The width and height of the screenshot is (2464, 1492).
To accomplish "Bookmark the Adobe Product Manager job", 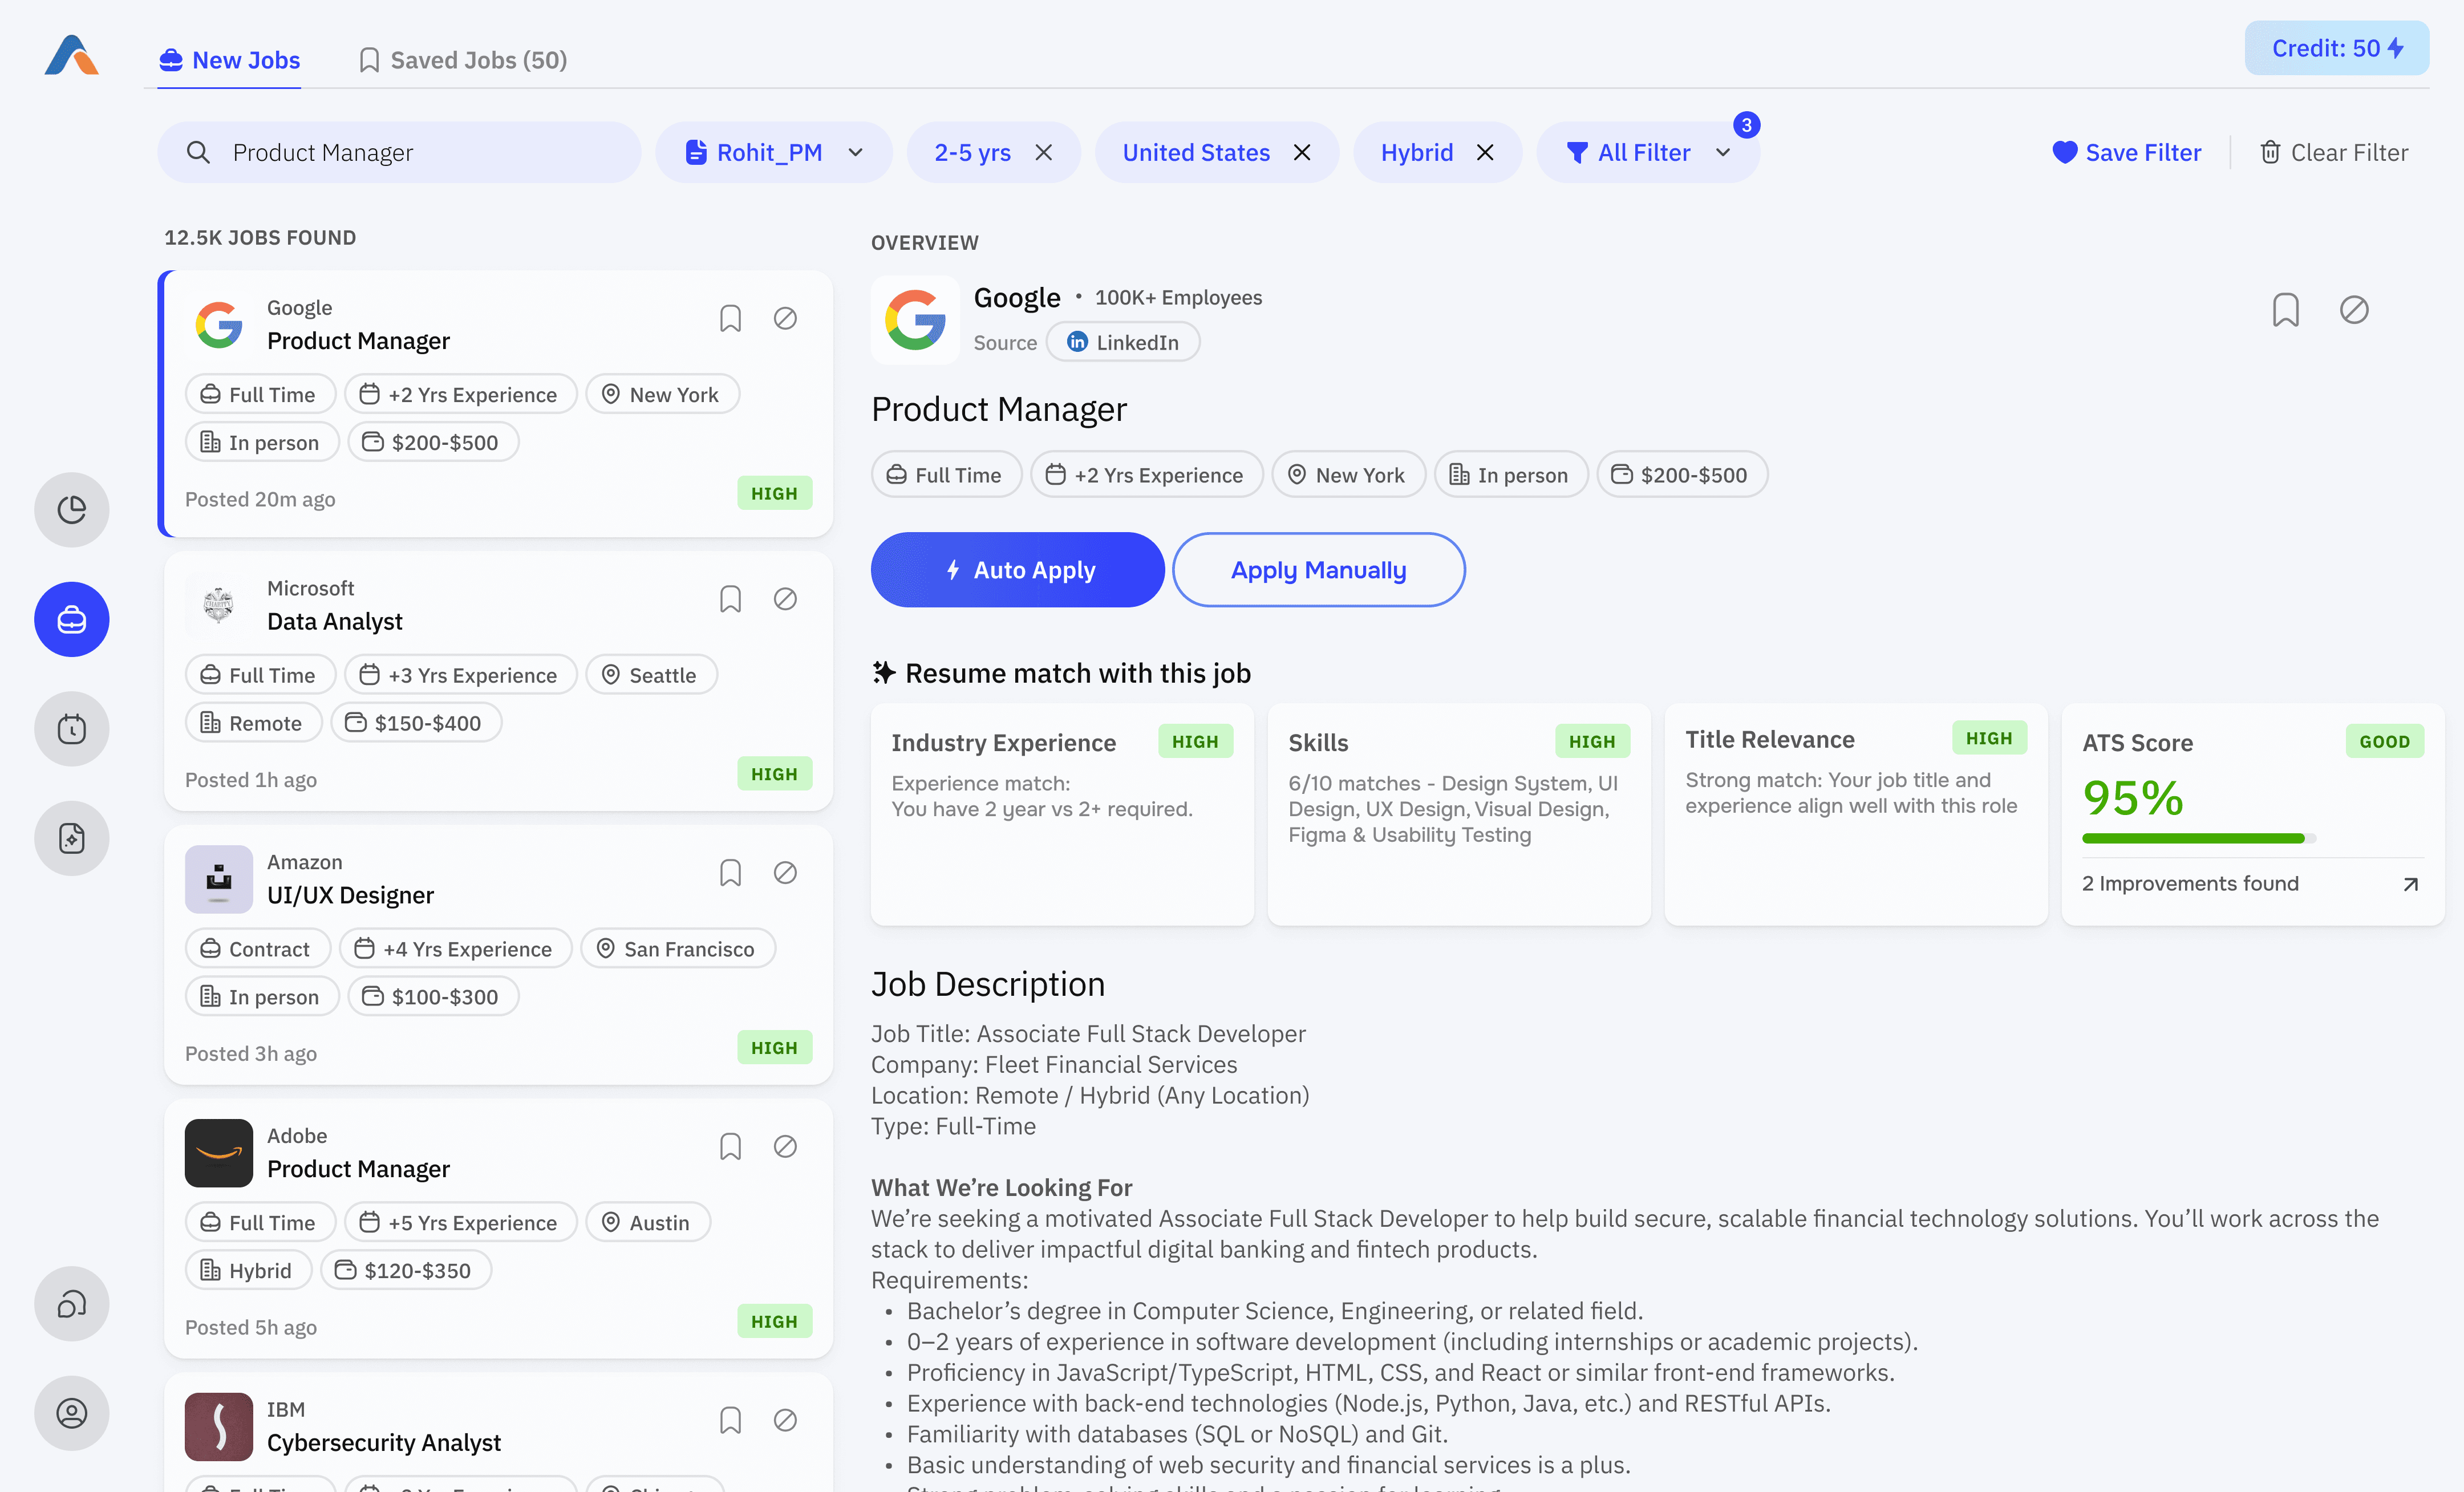I will (730, 1147).
